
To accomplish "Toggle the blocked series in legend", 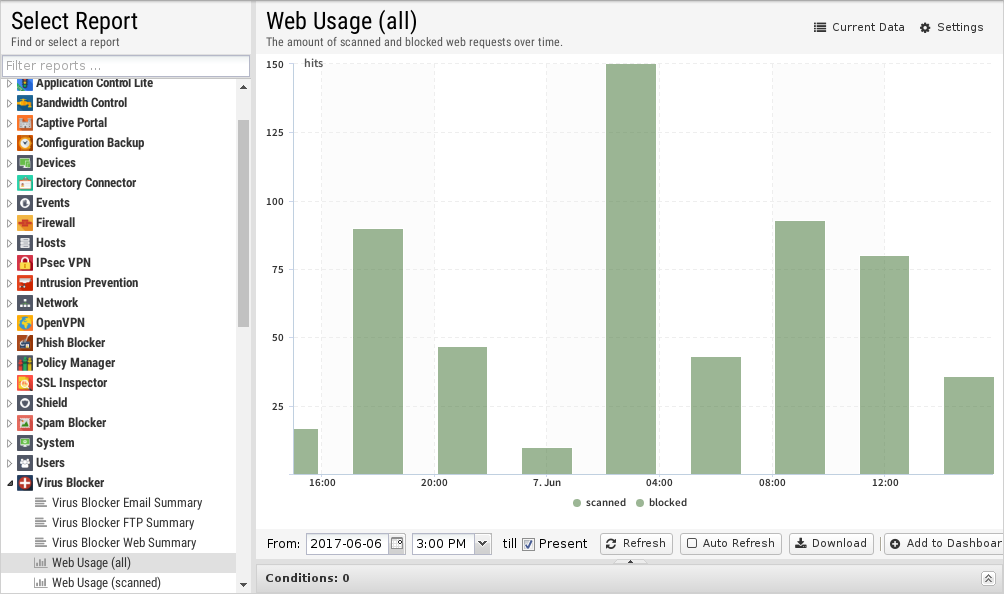I will pos(661,502).
